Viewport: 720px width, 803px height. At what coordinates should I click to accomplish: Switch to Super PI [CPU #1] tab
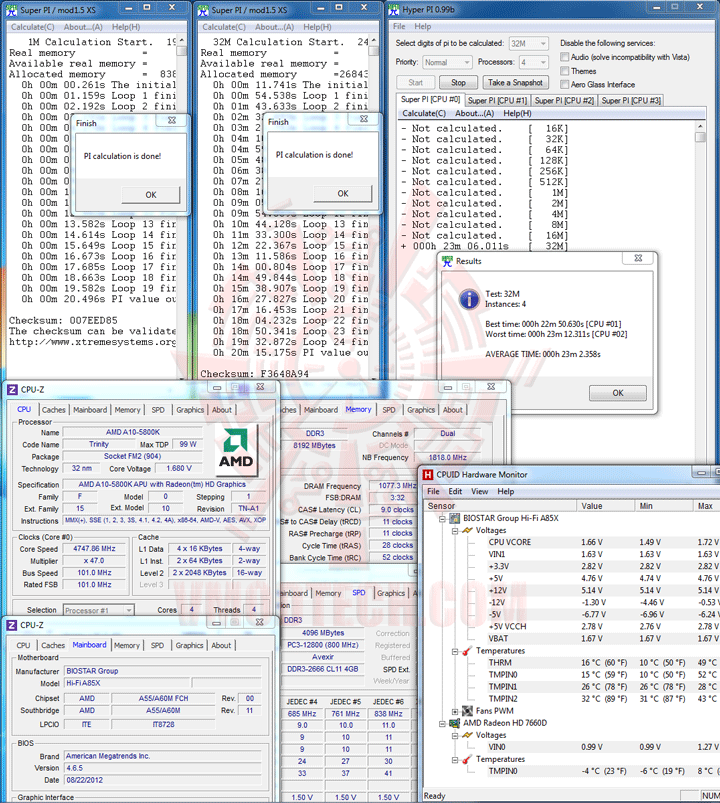coord(497,101)
